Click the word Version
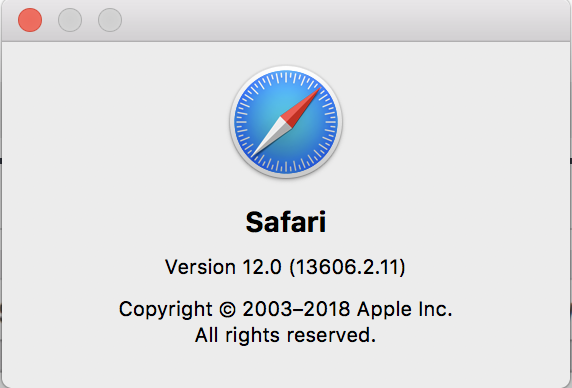The height and width of the screenshot is (388, 572). coord(200,267)
